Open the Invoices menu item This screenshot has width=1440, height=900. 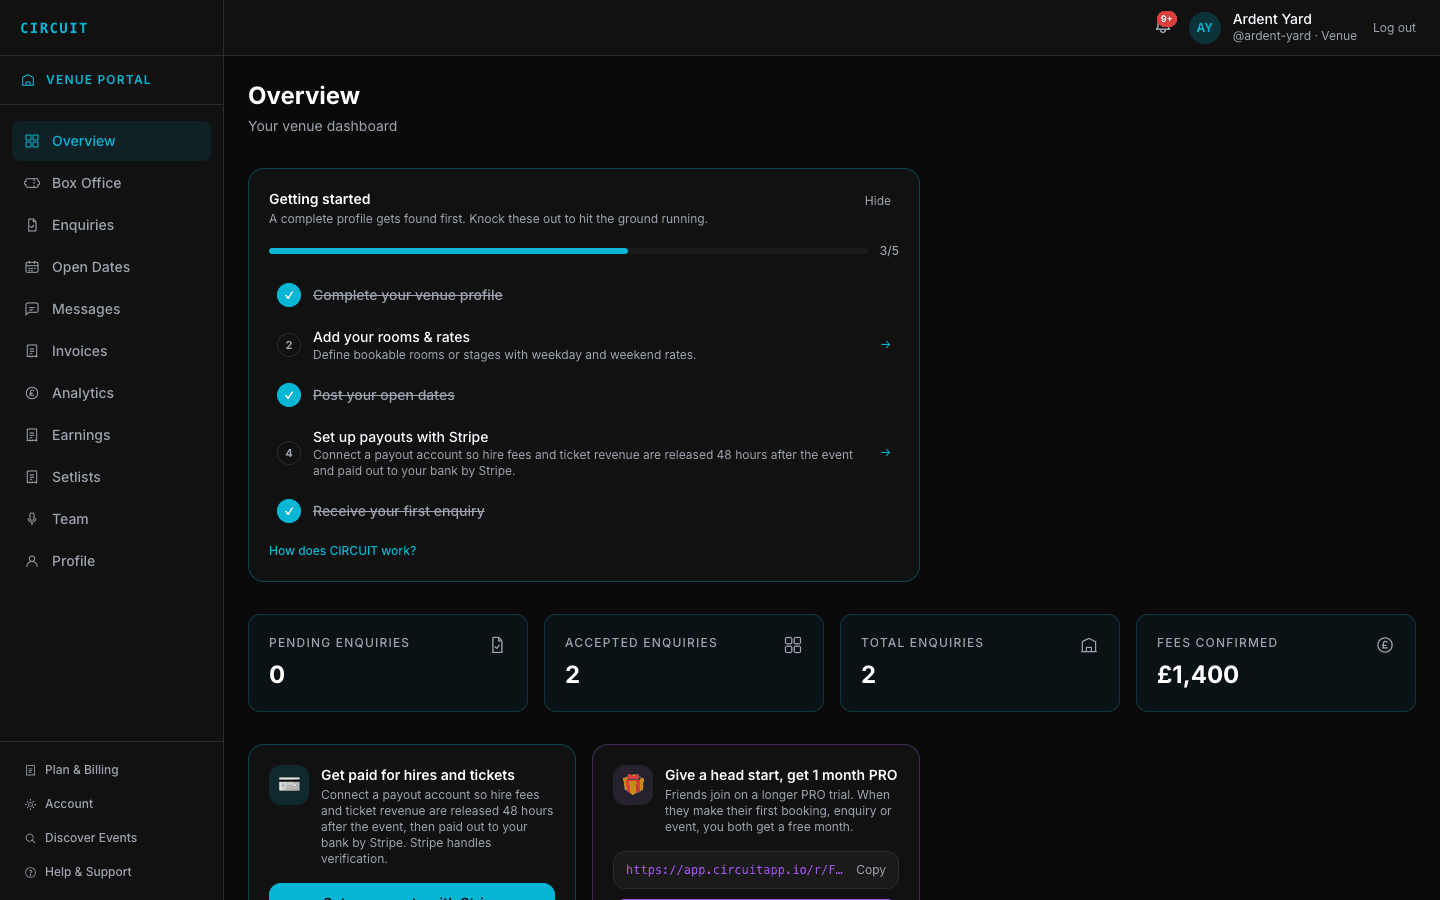111,351
